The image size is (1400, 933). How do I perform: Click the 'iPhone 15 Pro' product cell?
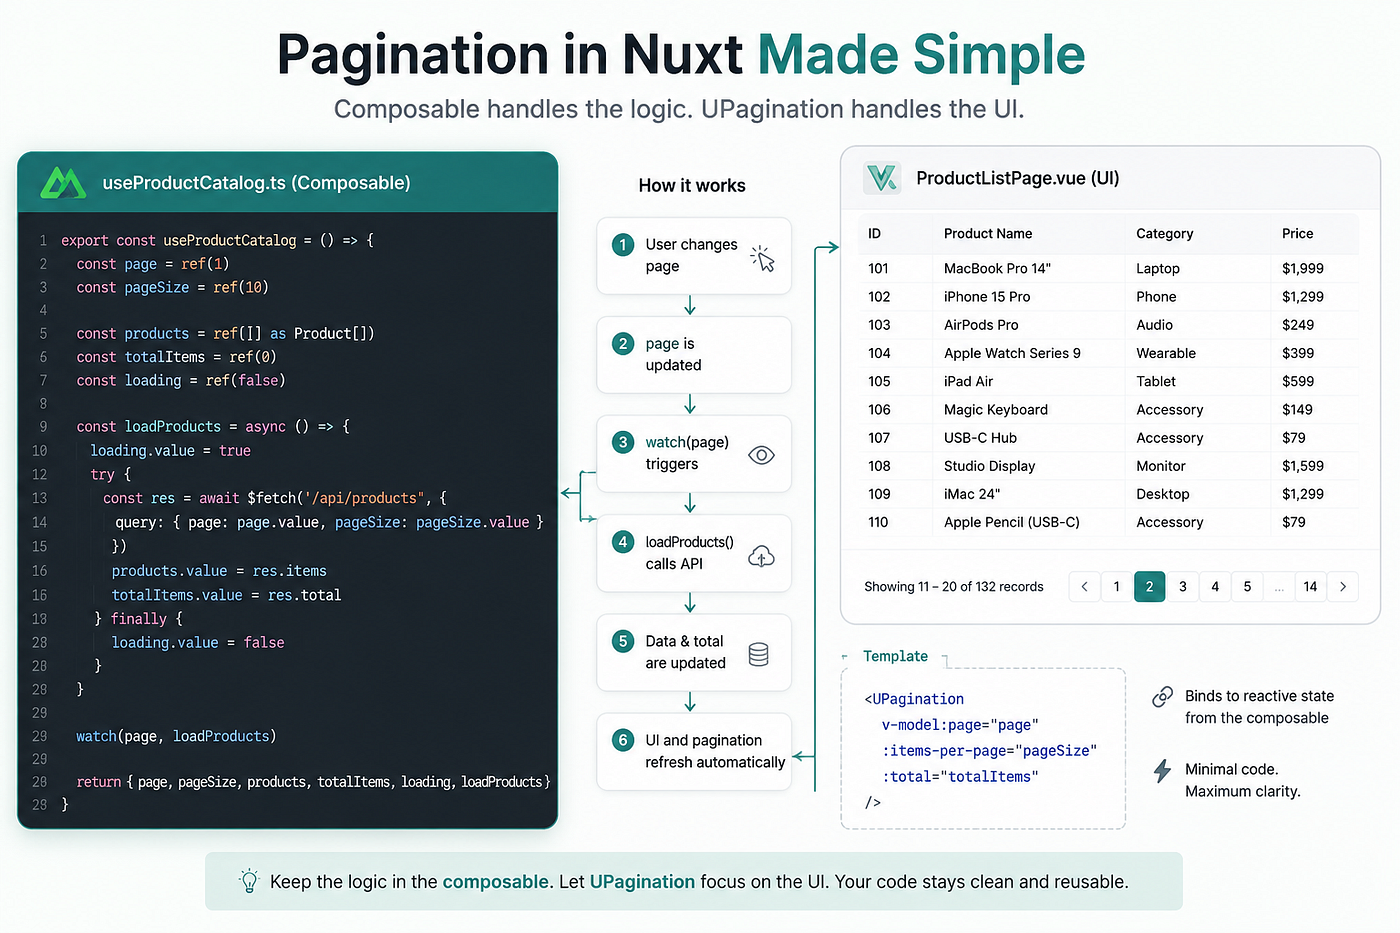(x=987, y=297)
